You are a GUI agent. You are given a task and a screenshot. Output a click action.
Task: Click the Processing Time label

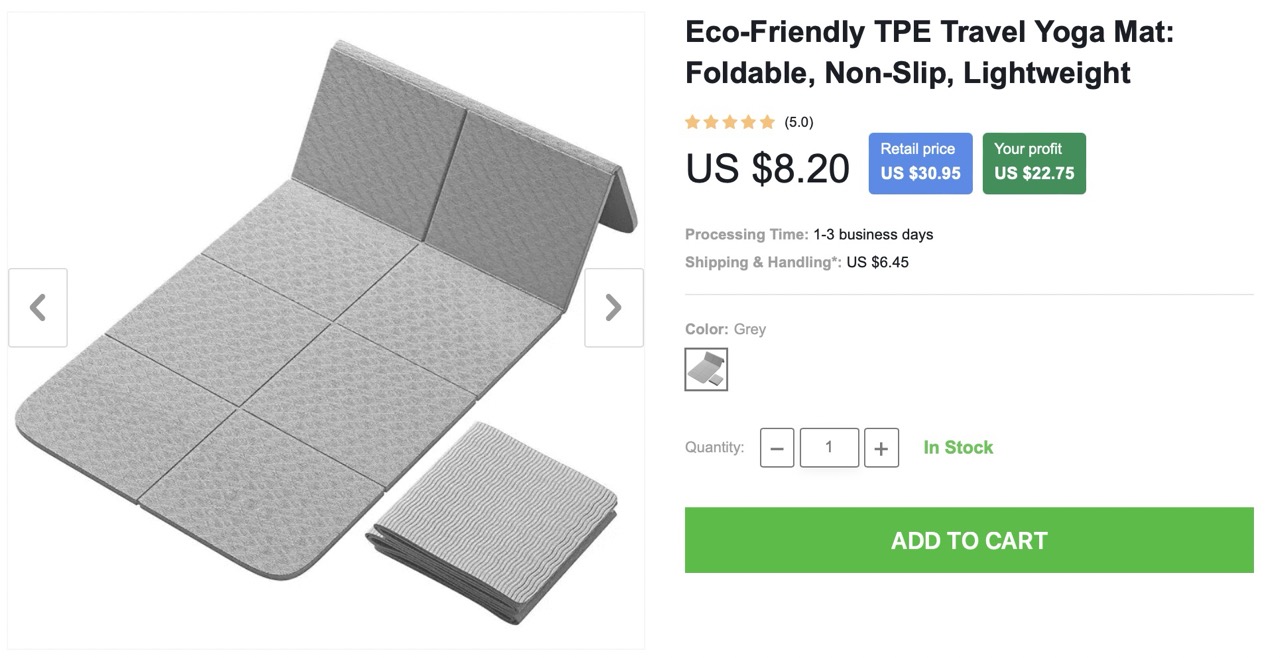point(746,234)
